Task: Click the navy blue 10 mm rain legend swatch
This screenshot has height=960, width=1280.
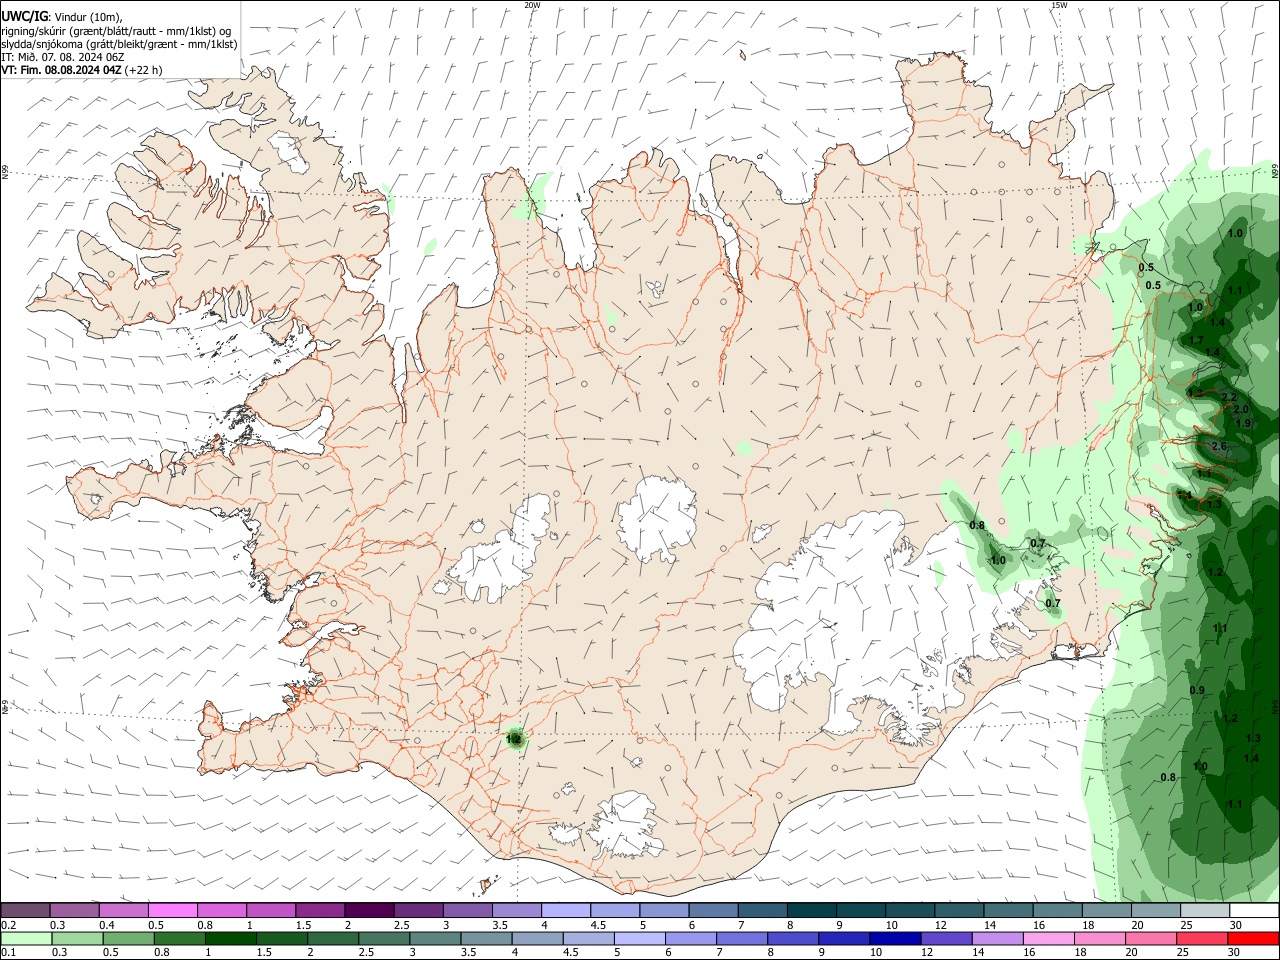Action: point(894,938)
